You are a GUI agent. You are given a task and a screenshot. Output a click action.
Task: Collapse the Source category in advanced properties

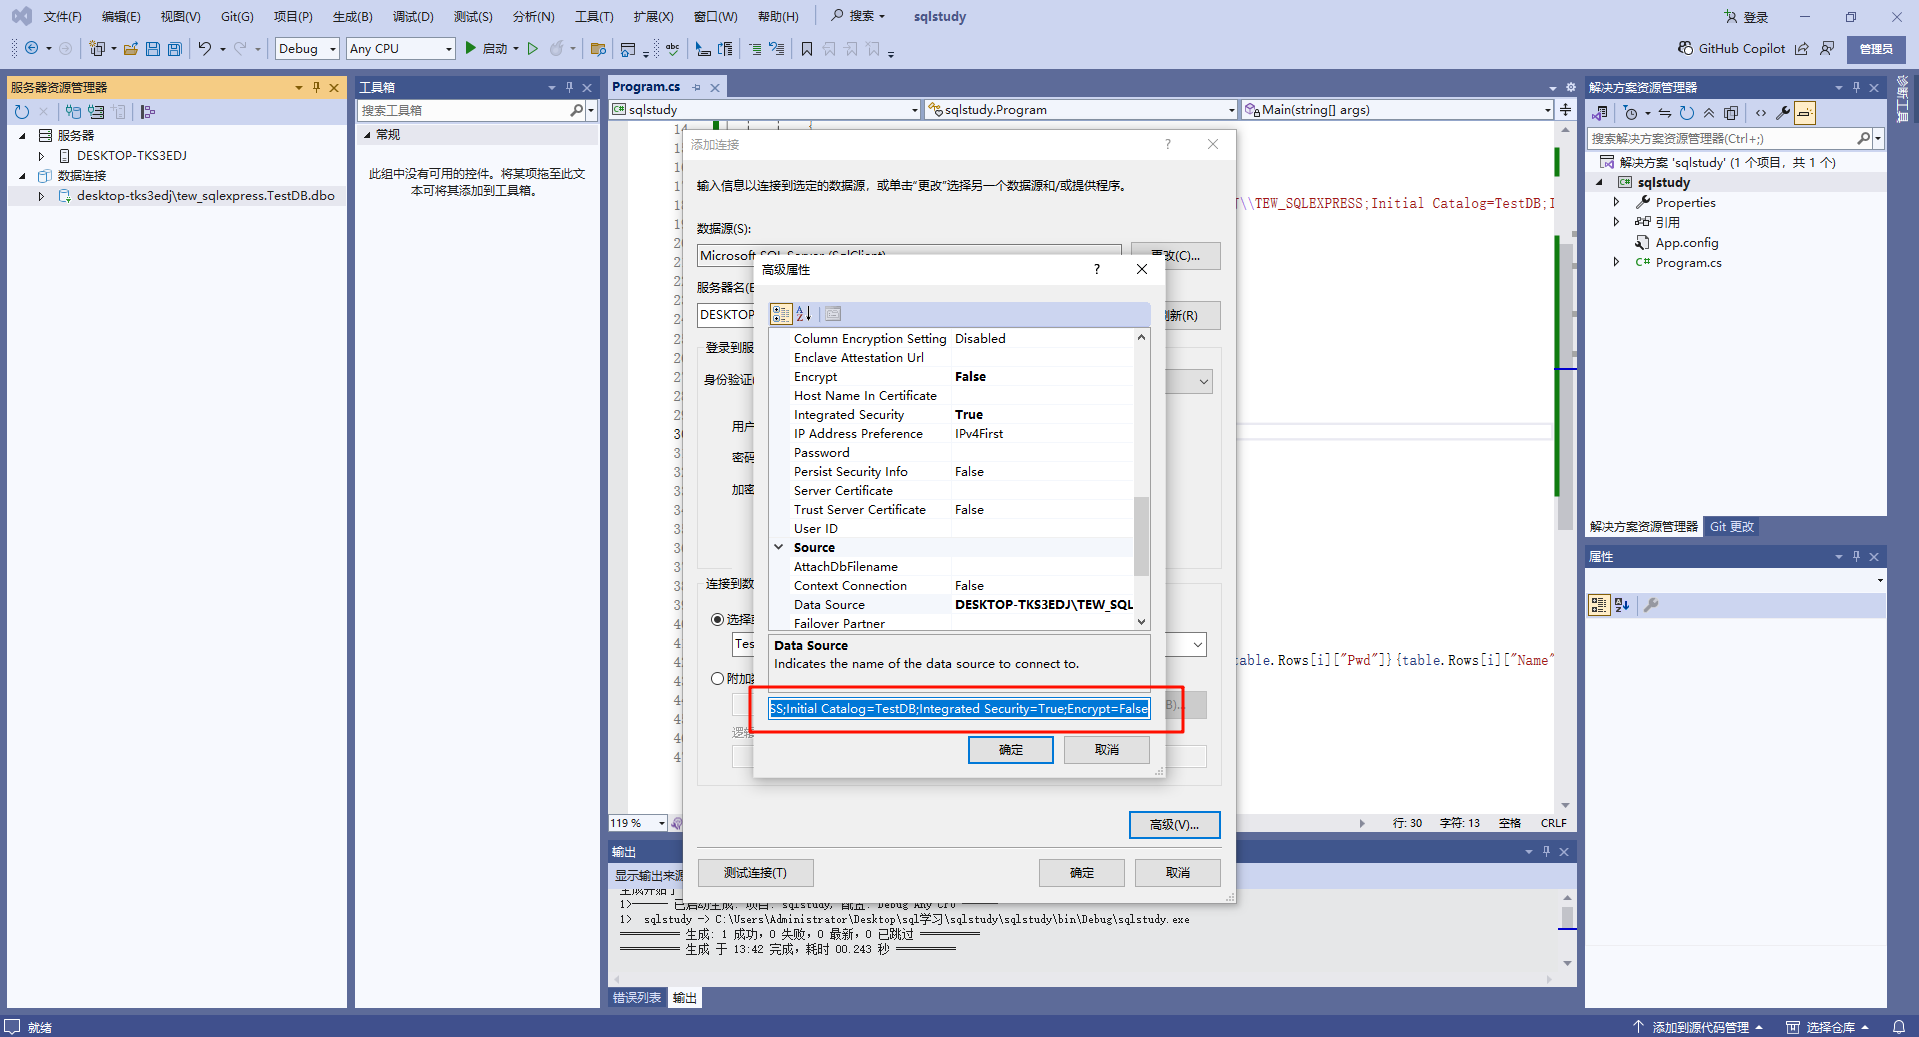coord(779,547)
